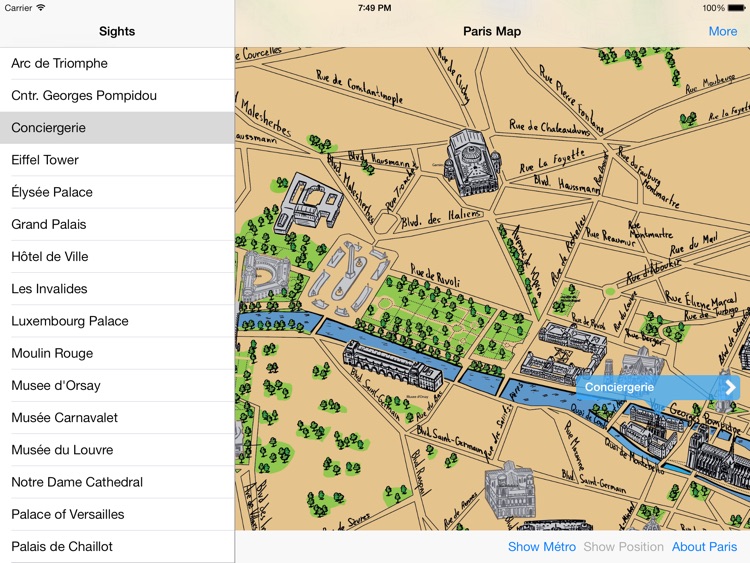Screen dimensions: 750x563
Task: Choose Musée du Louvre from the list
Action: click(117, 450)
